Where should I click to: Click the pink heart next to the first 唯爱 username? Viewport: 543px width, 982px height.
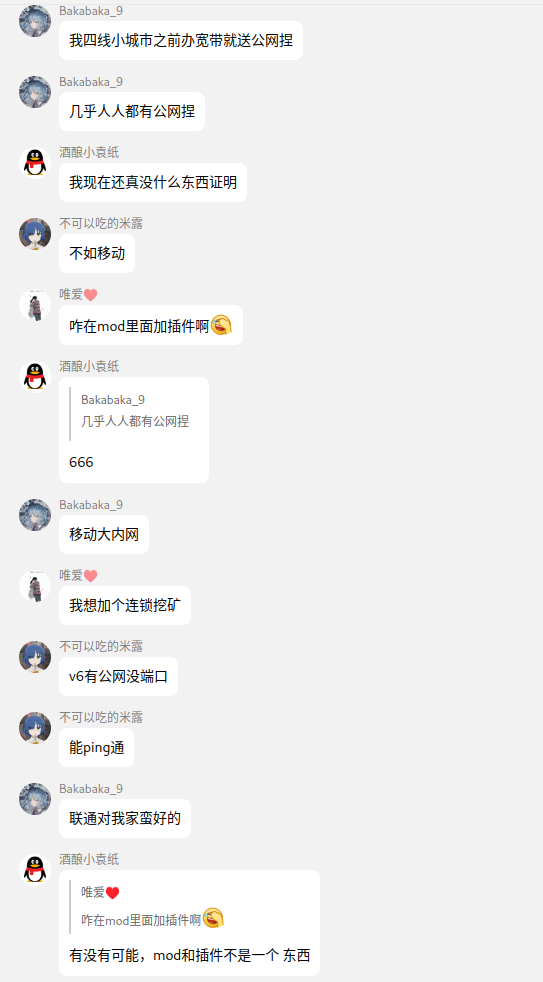[90, 295]
